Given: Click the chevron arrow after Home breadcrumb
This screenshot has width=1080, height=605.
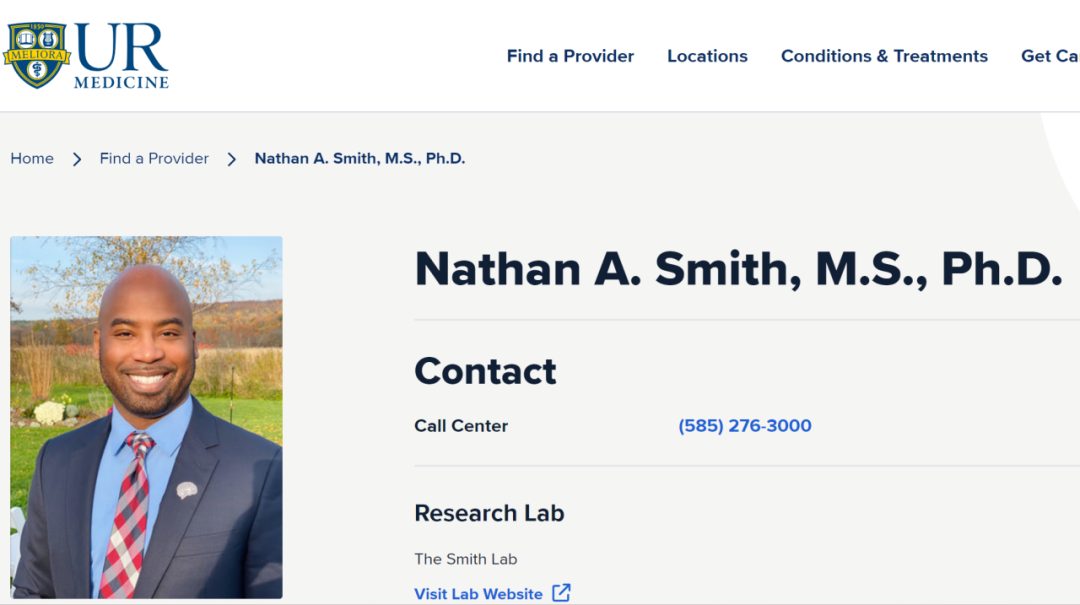Looking at the screenshot, I should click(77, 159).
